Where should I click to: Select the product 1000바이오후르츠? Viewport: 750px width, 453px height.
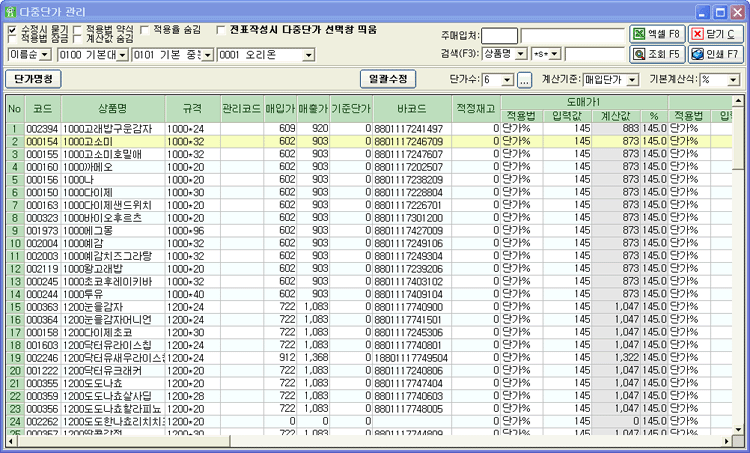coord(113,218)
